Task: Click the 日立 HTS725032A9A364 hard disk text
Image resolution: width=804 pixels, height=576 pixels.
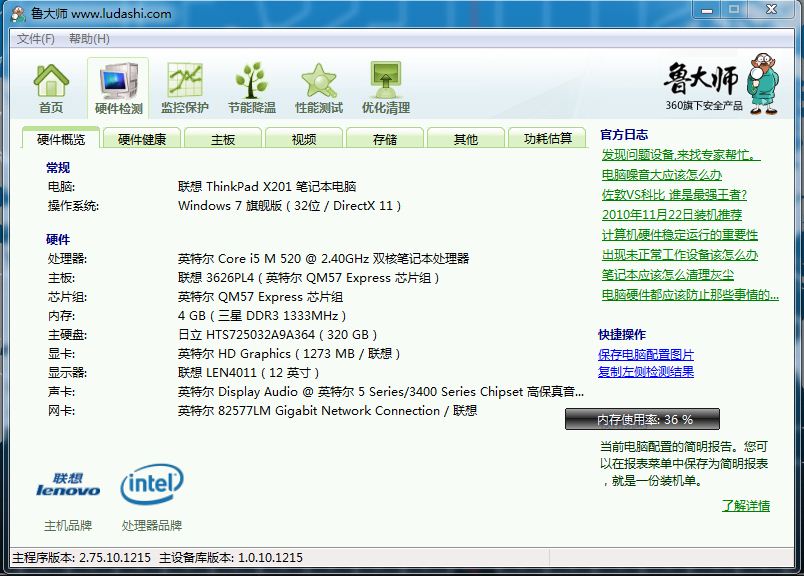Action: (x=277, y=335)
